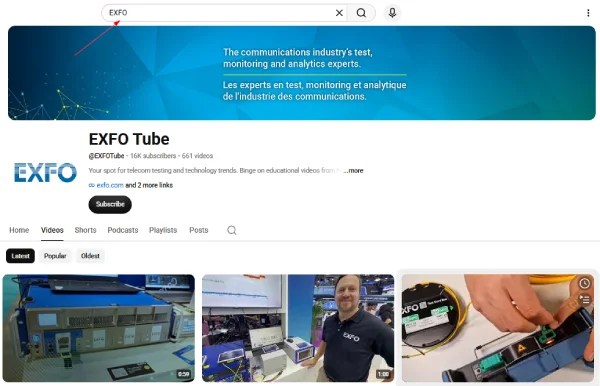Go to the Podcasts tab
The image size is (600, 386).
click(x=123, y=230)
